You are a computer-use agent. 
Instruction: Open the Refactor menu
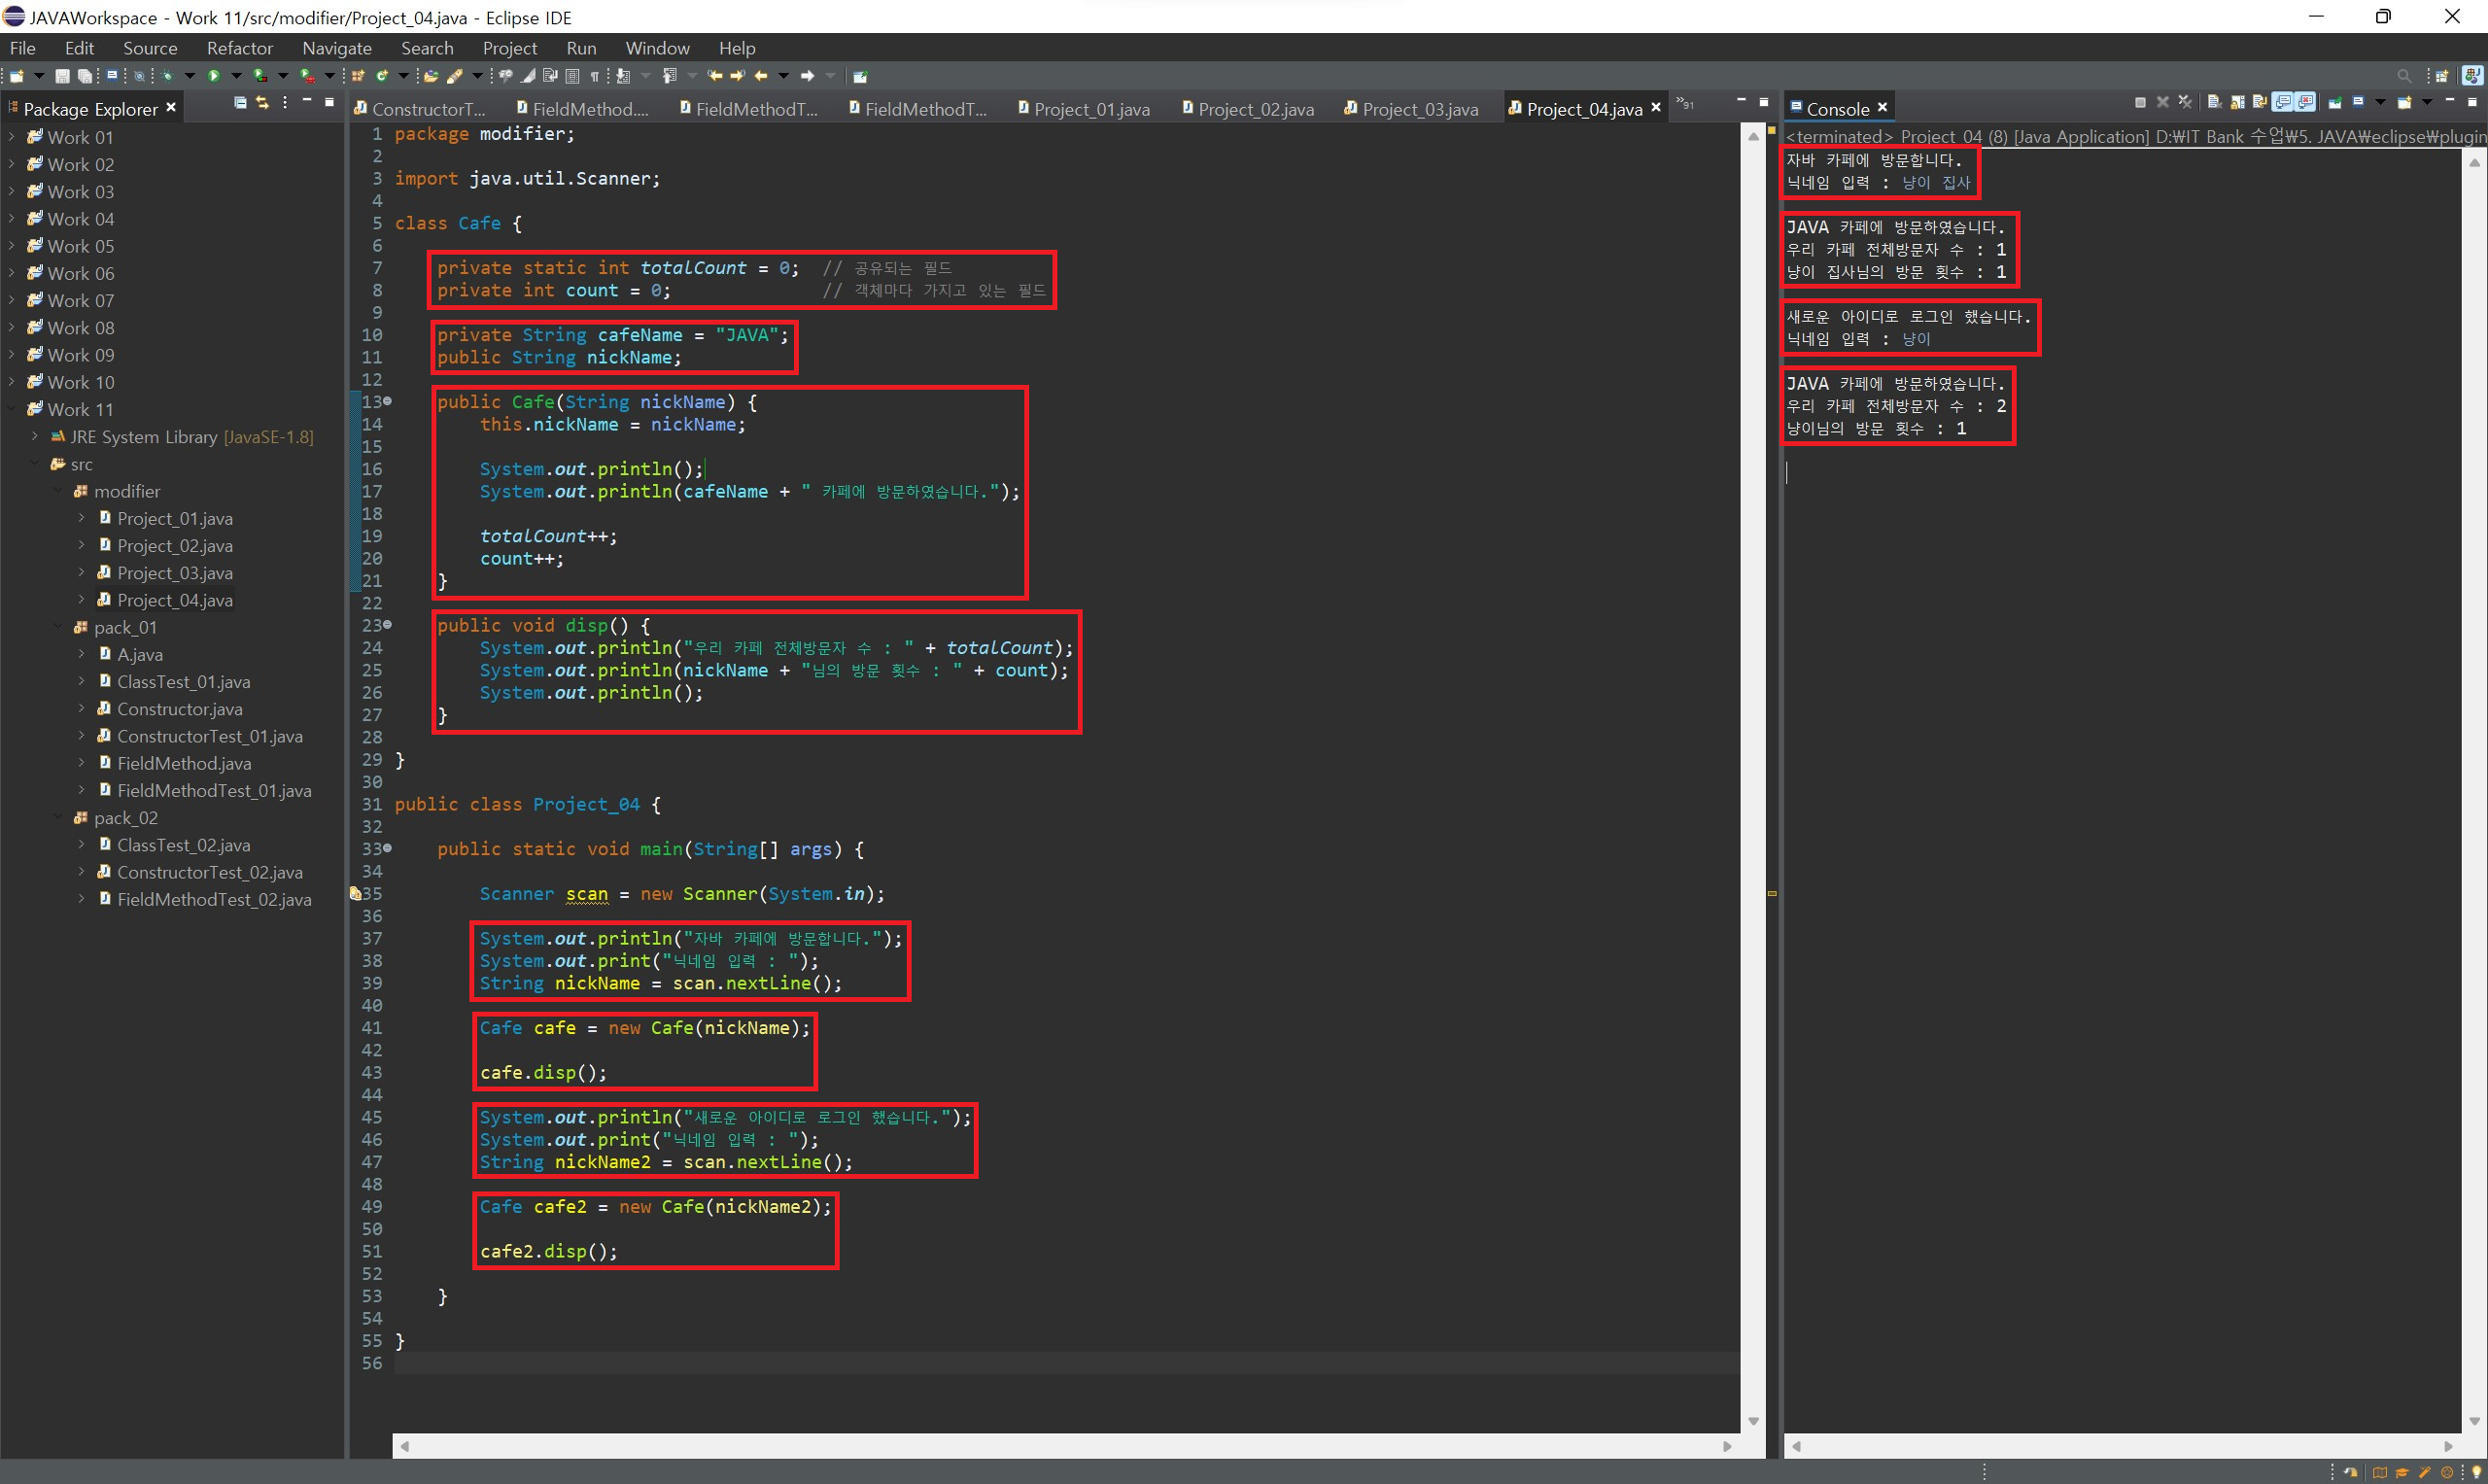click(239, 48)
